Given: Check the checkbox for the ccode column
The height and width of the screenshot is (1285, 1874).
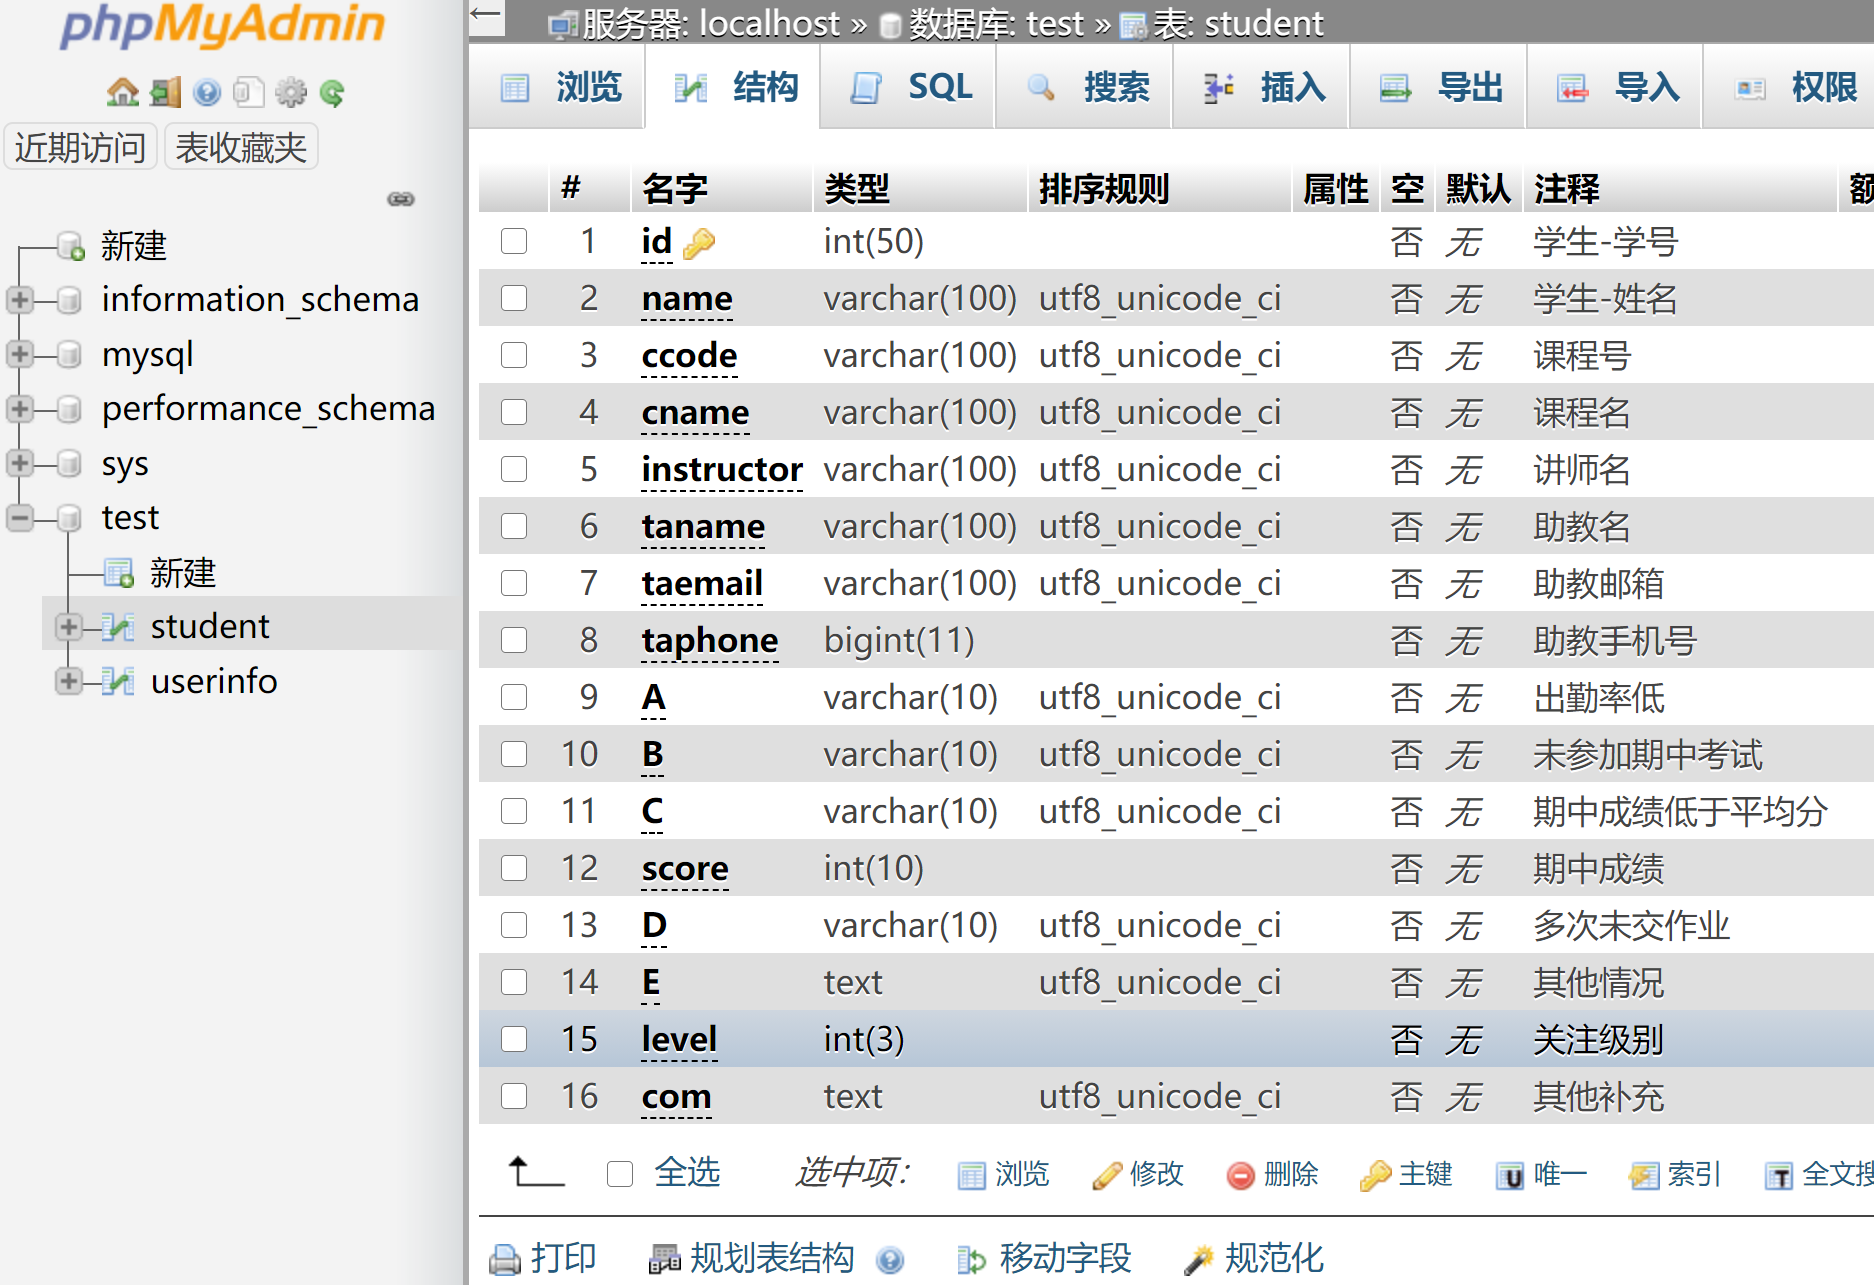Looking at the screenshot, I should point(514,355).
